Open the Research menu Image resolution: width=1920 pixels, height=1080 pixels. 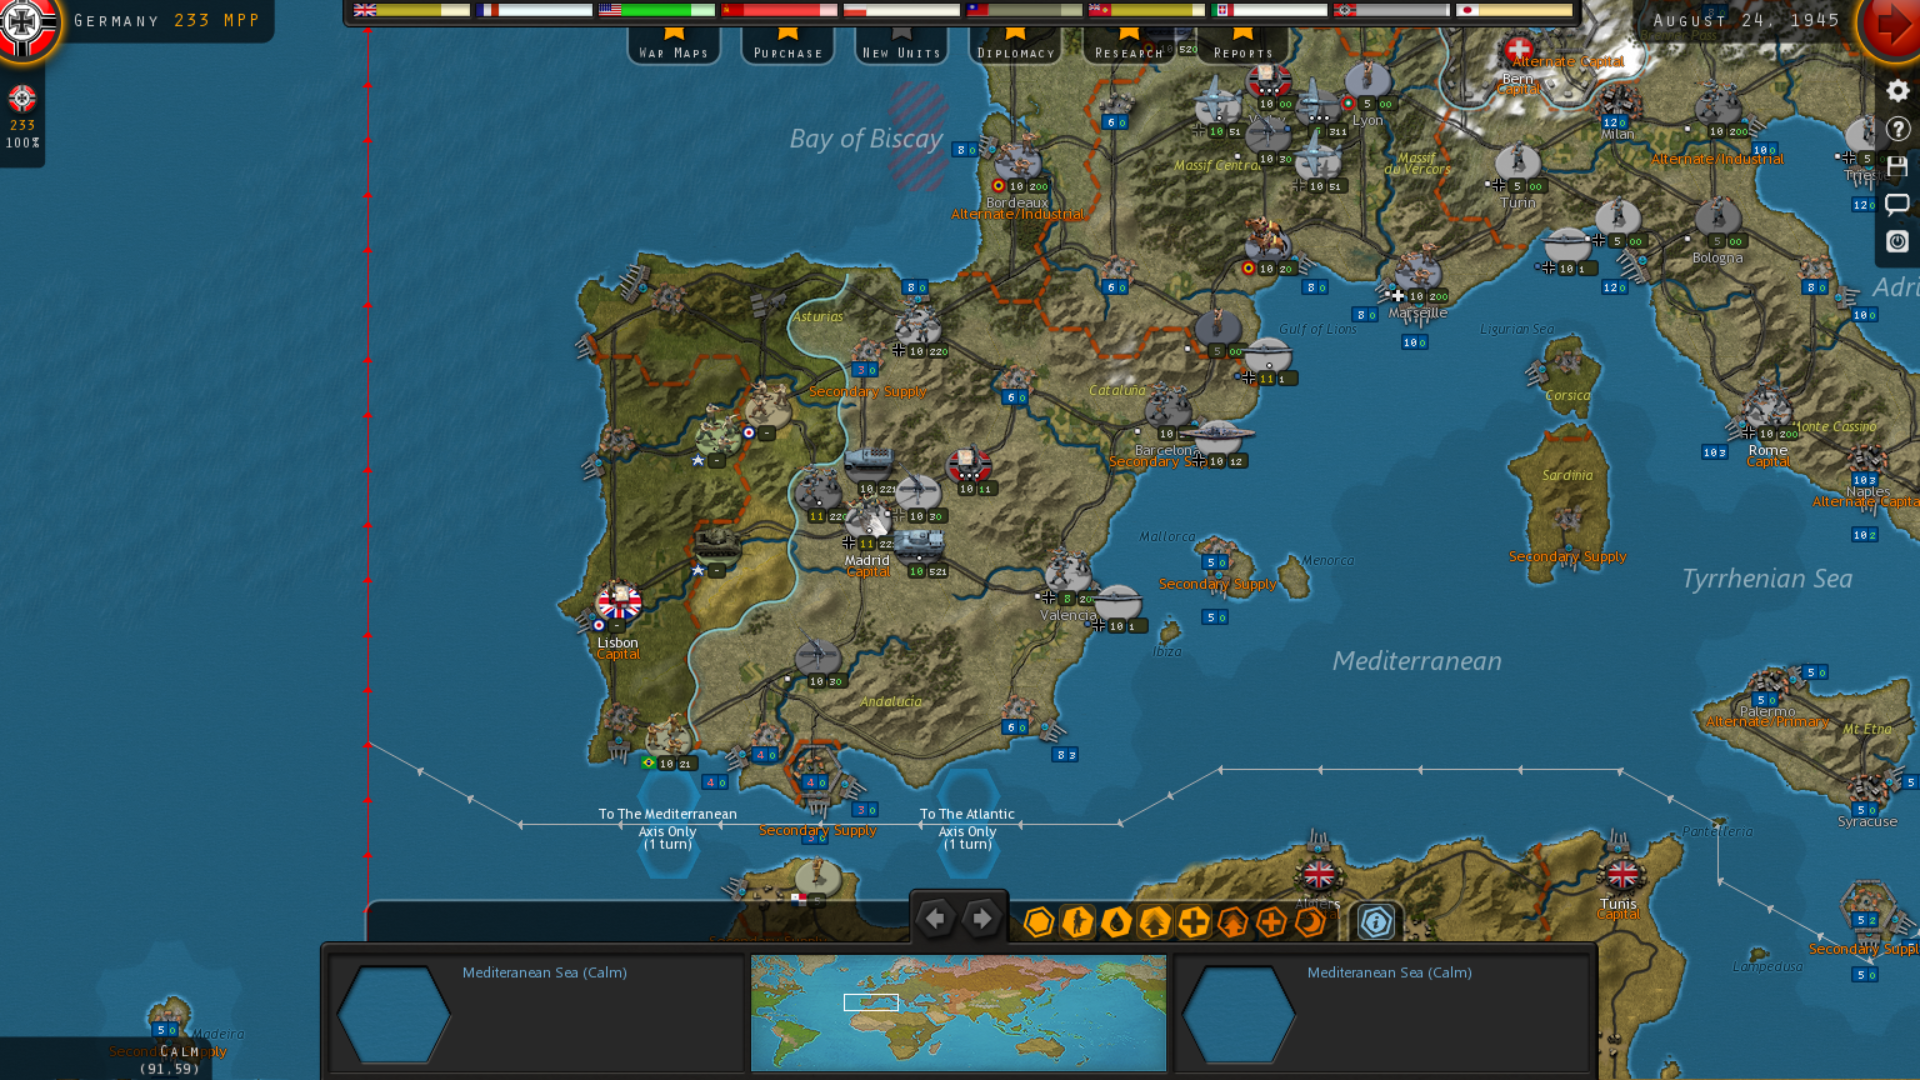(1128, 46)
